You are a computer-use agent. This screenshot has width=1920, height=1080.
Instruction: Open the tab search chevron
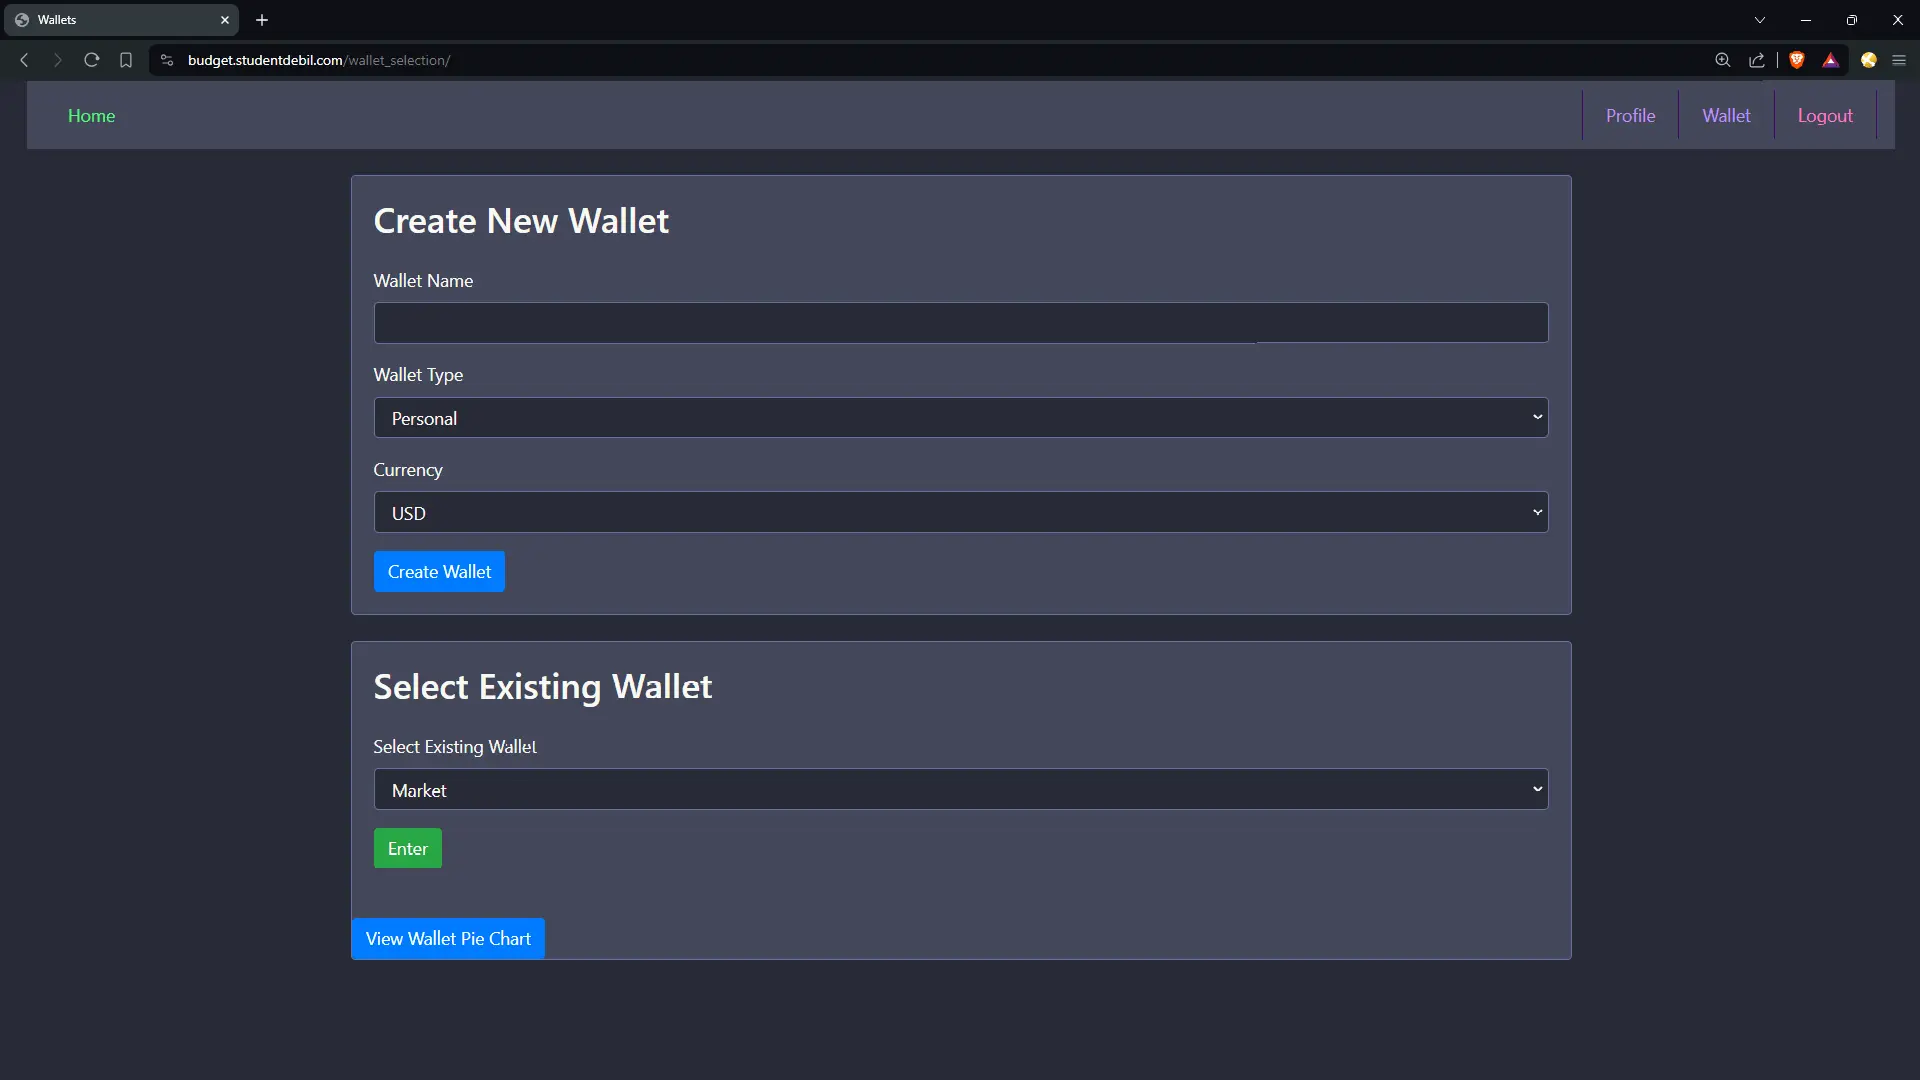tap(1760, 20)
